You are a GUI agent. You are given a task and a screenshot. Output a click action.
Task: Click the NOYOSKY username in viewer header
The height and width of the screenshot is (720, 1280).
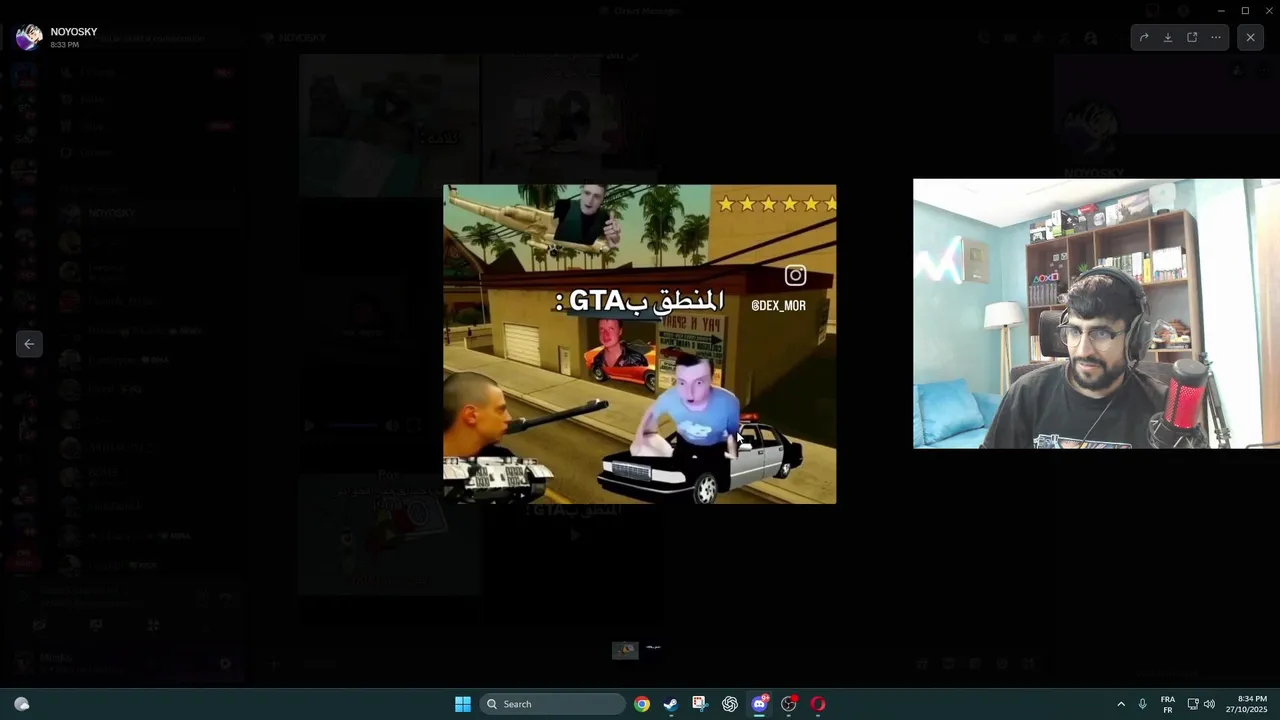point(74,32)
